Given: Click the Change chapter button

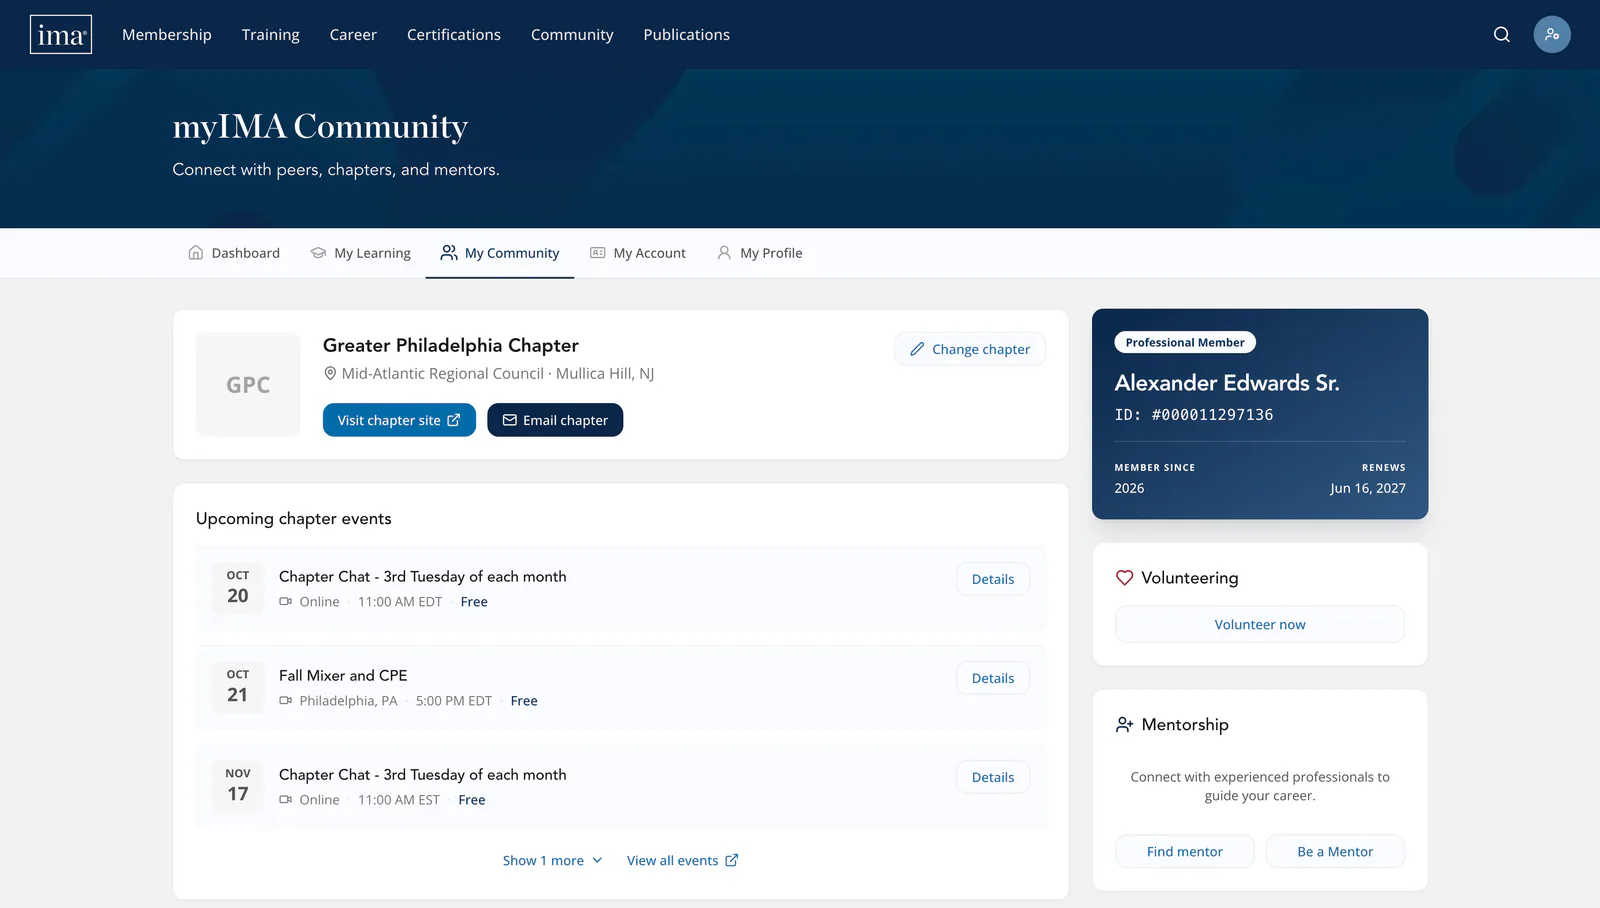Looking at the screenshot, I should (970, 349).
